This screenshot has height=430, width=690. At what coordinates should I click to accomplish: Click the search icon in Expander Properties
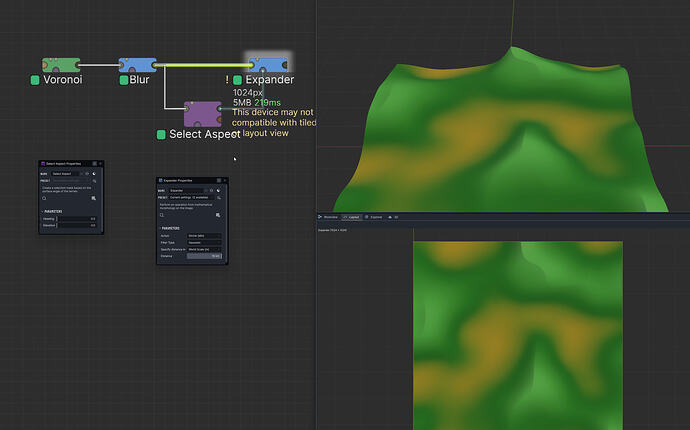161,215
